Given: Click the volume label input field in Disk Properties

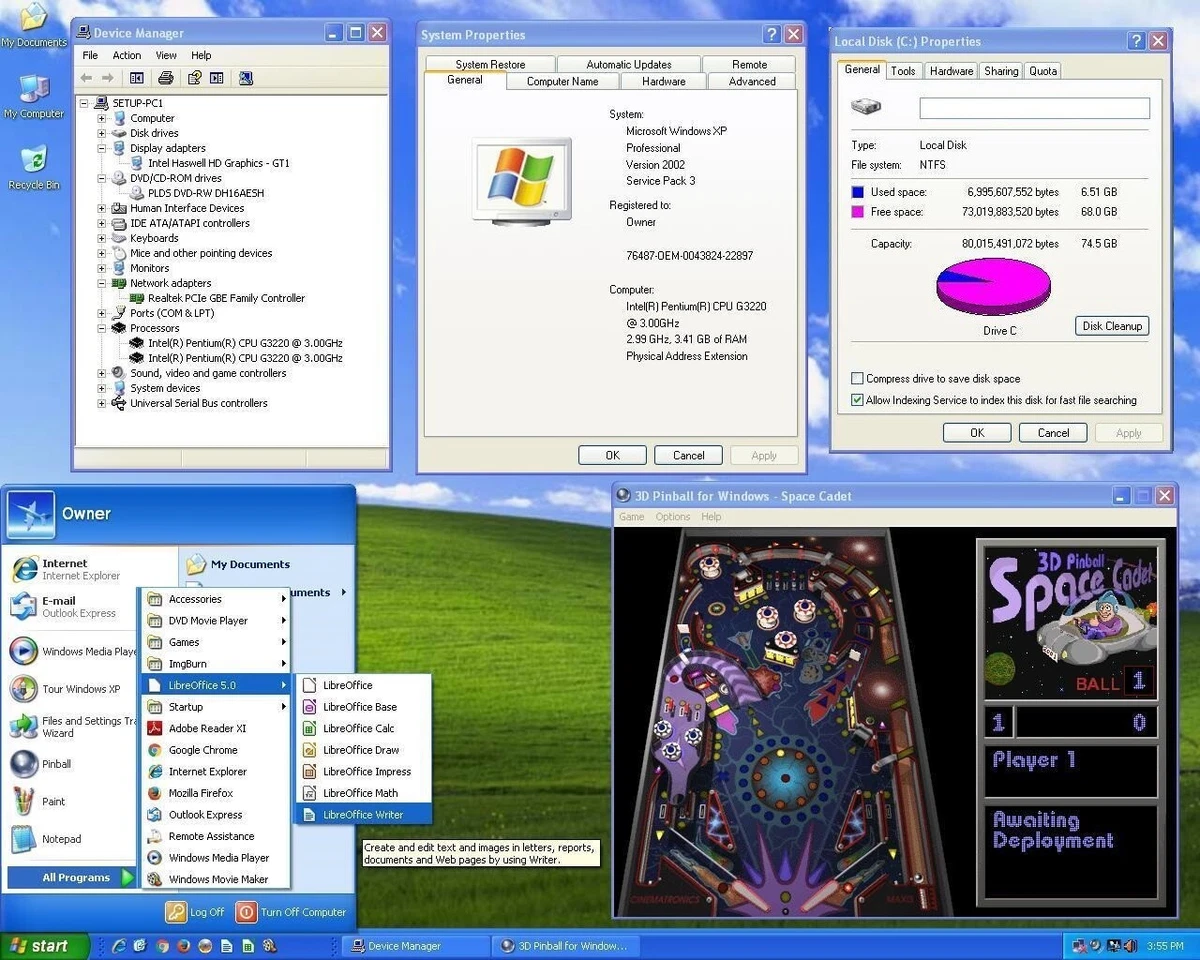Looking at the screenshot, I should coord(1034,107).
